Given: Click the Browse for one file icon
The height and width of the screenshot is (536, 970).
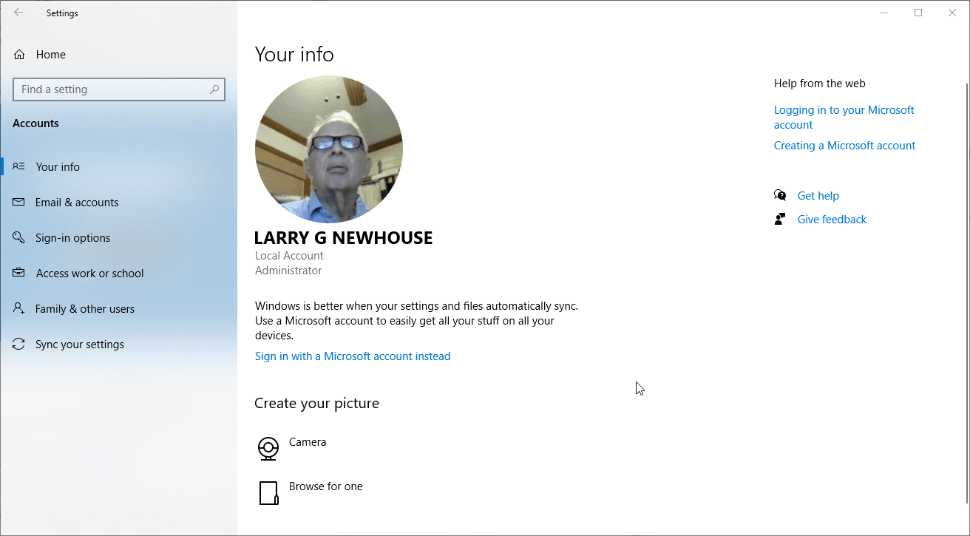Looking at the screenshot, I should 268,493.
